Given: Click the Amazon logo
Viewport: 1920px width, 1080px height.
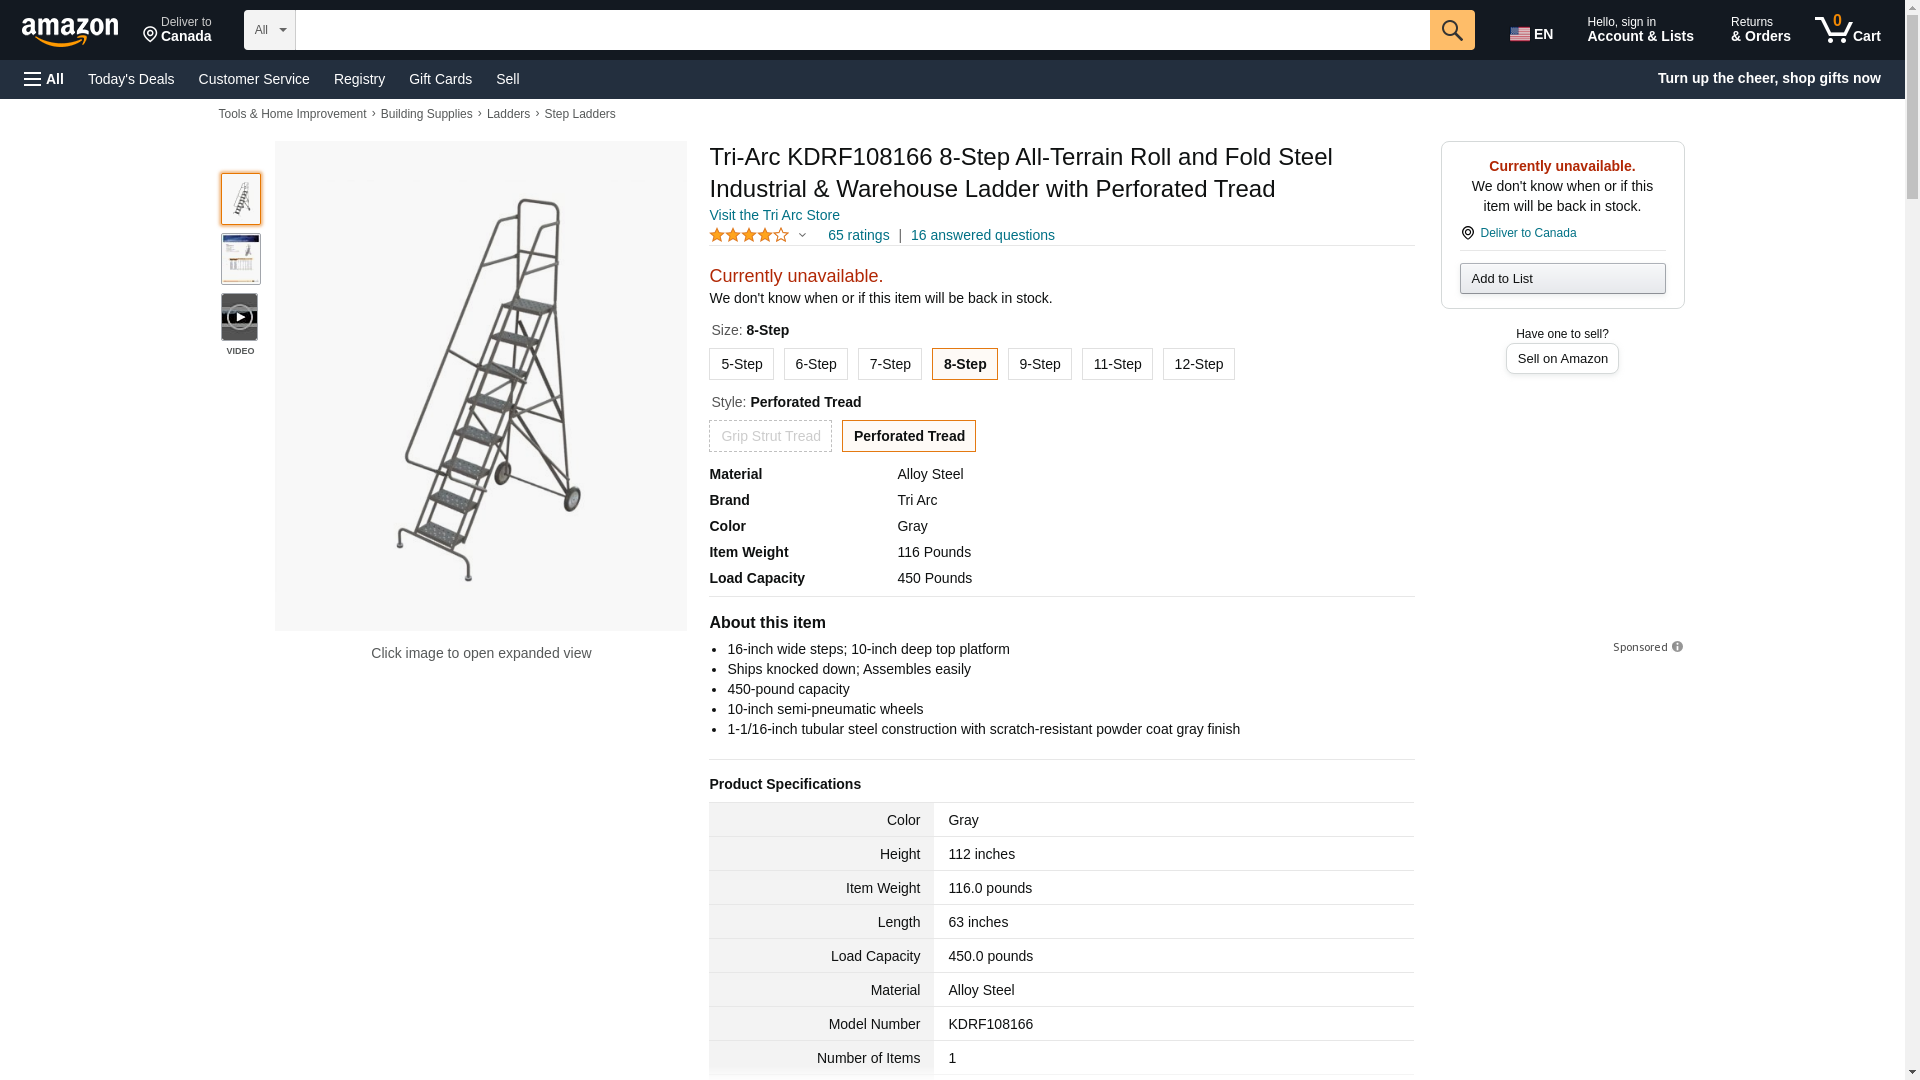Looking at the screenshot, I should point(70,31).
